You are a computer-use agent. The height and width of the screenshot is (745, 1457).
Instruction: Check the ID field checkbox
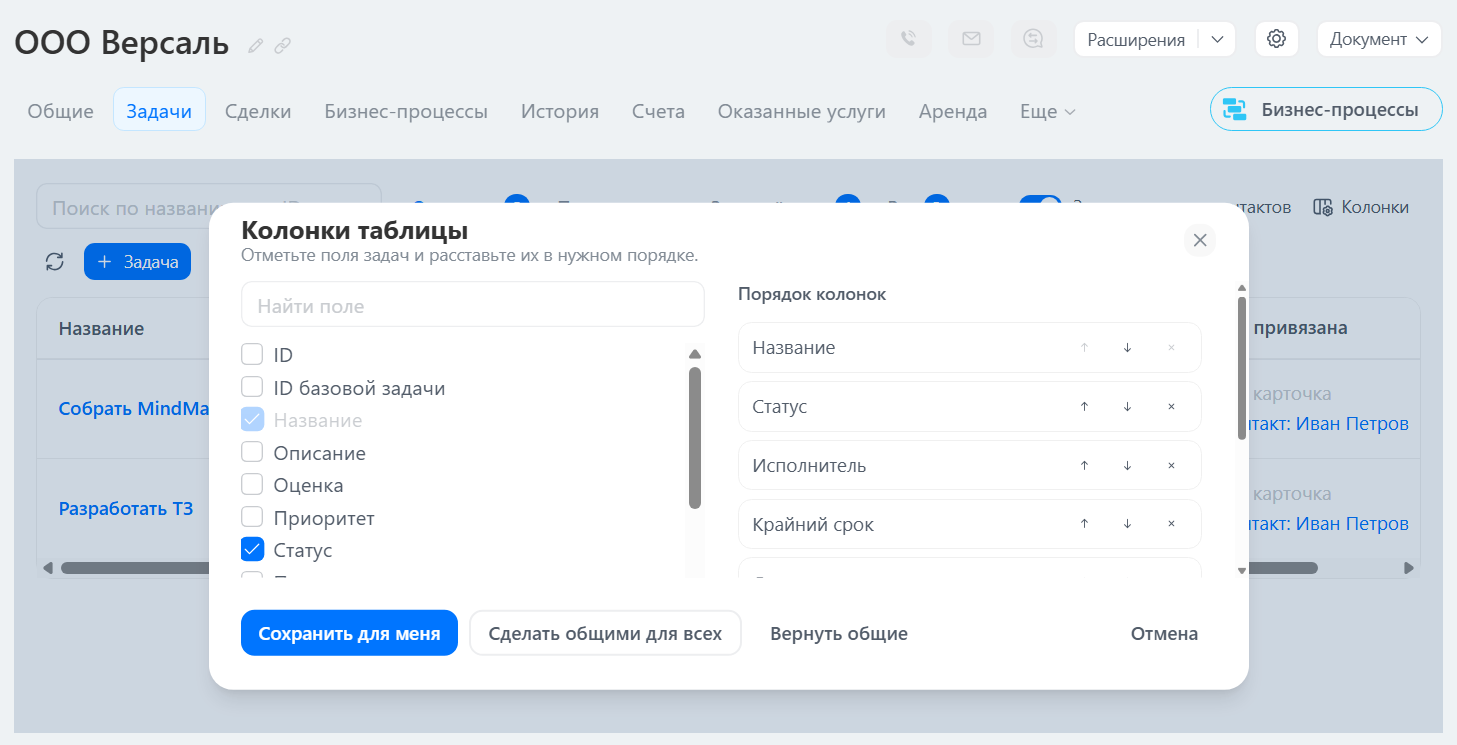pyautogui.click(x=252, y=355)
